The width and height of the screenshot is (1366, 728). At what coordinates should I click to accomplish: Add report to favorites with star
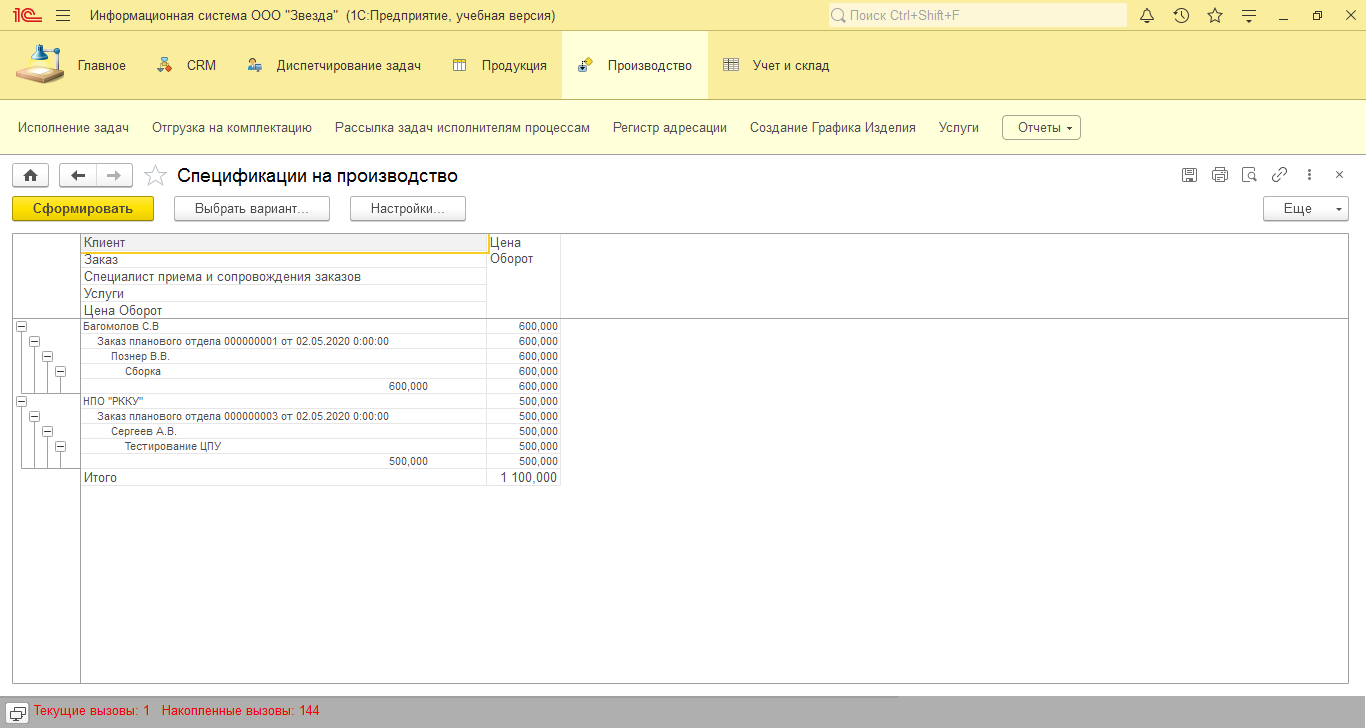click(155, 176)
